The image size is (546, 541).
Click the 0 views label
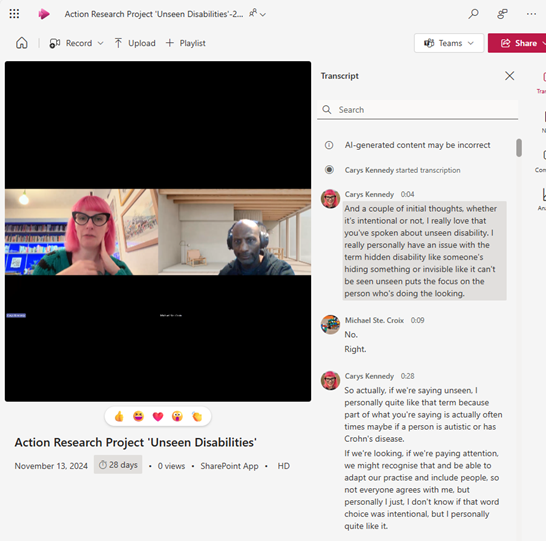click(x=171, y=466)
